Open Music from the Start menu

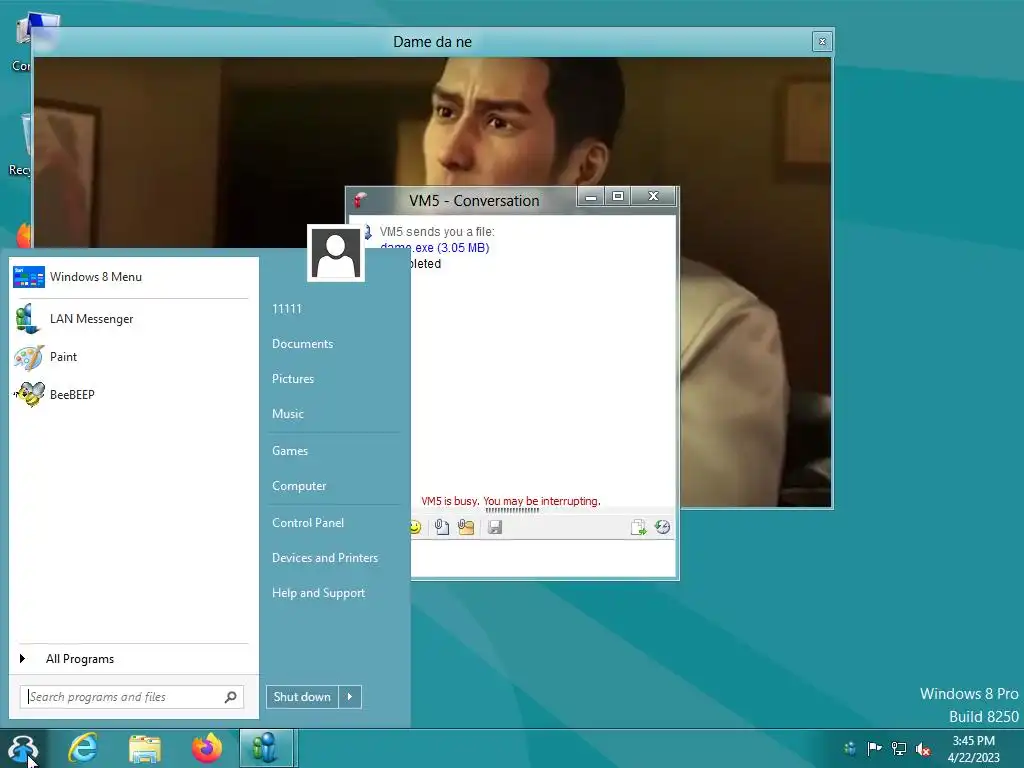coord(288,414)
